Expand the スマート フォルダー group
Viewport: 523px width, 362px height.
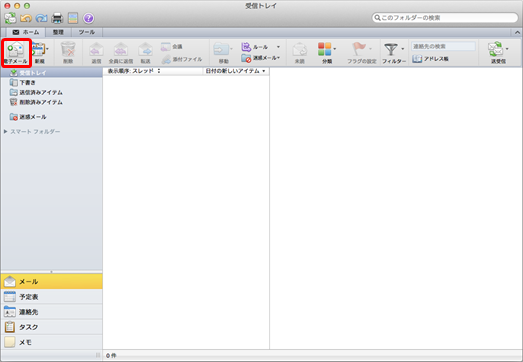[x=5, y=132]
